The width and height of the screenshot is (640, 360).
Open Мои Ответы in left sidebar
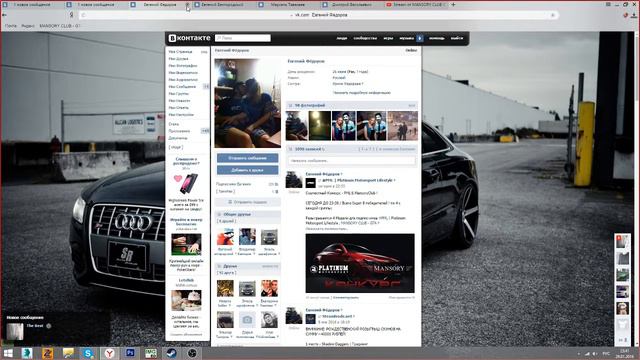[x=179, y=107]
